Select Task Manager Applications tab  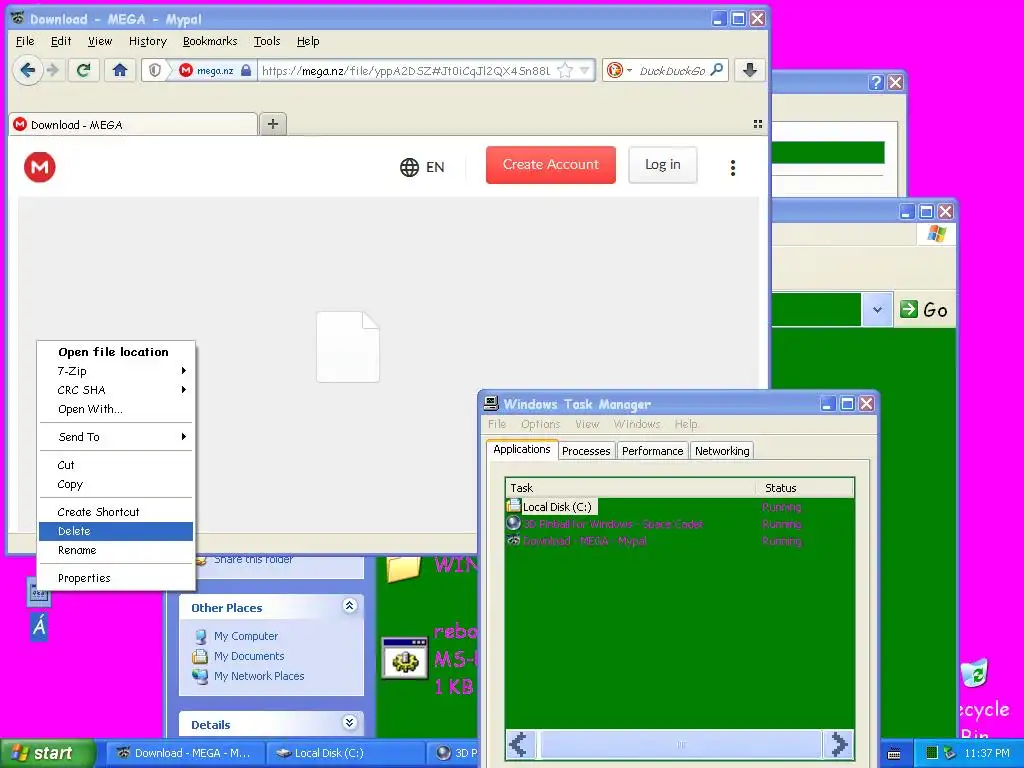522,449
